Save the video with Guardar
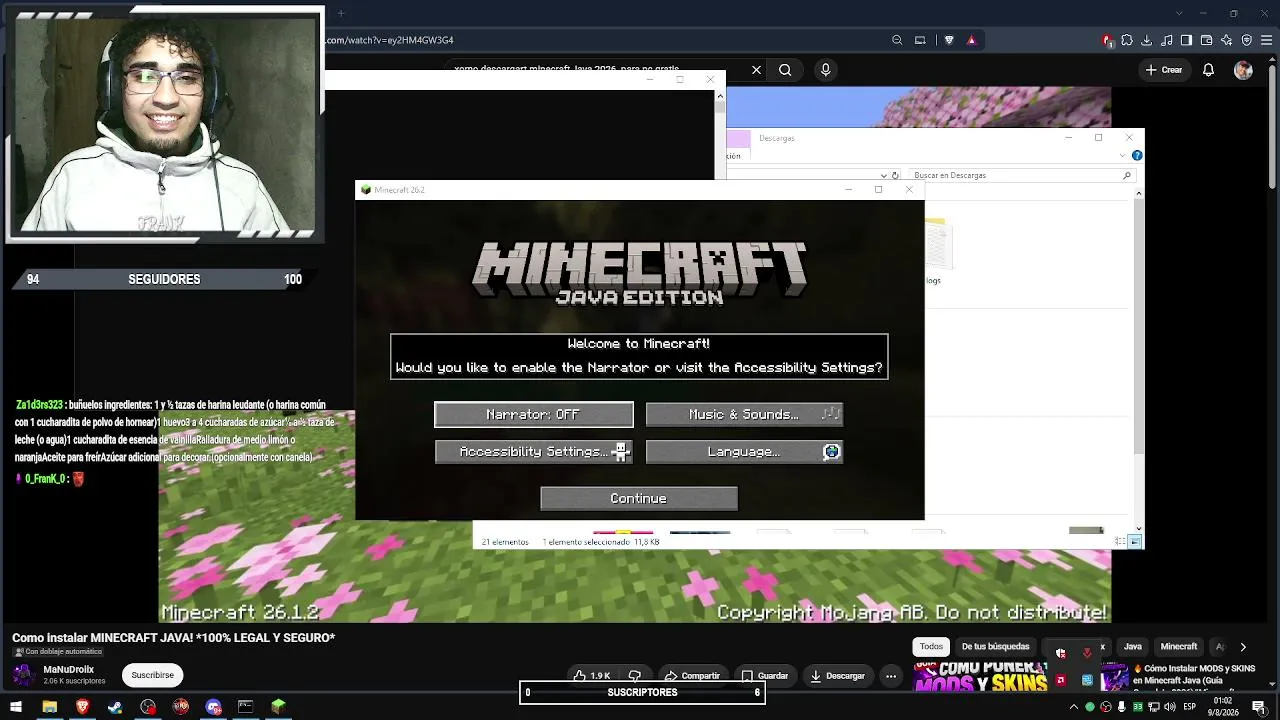The image size is (1280, 720). pyautogui.click(x=765, y=676)
